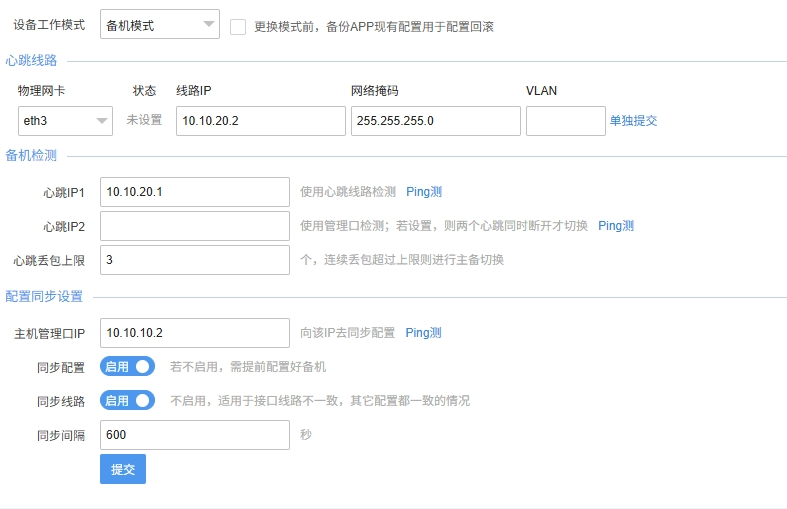
Task: Click the blue 提交 button
Action: click(123, 469)
